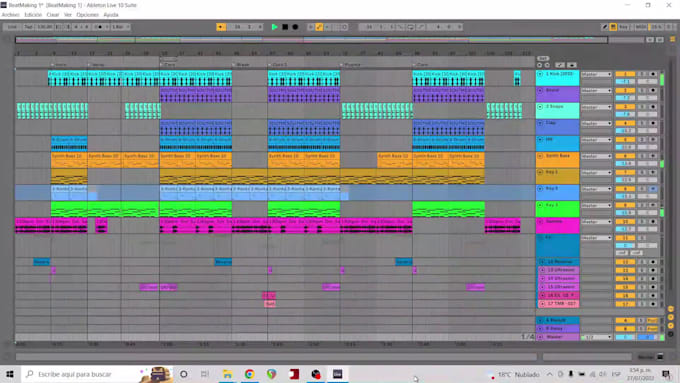Click Optimize Arrangement Width button
Image resolution: width=680 pixels, height=383 pixels.
coord(660,40)
